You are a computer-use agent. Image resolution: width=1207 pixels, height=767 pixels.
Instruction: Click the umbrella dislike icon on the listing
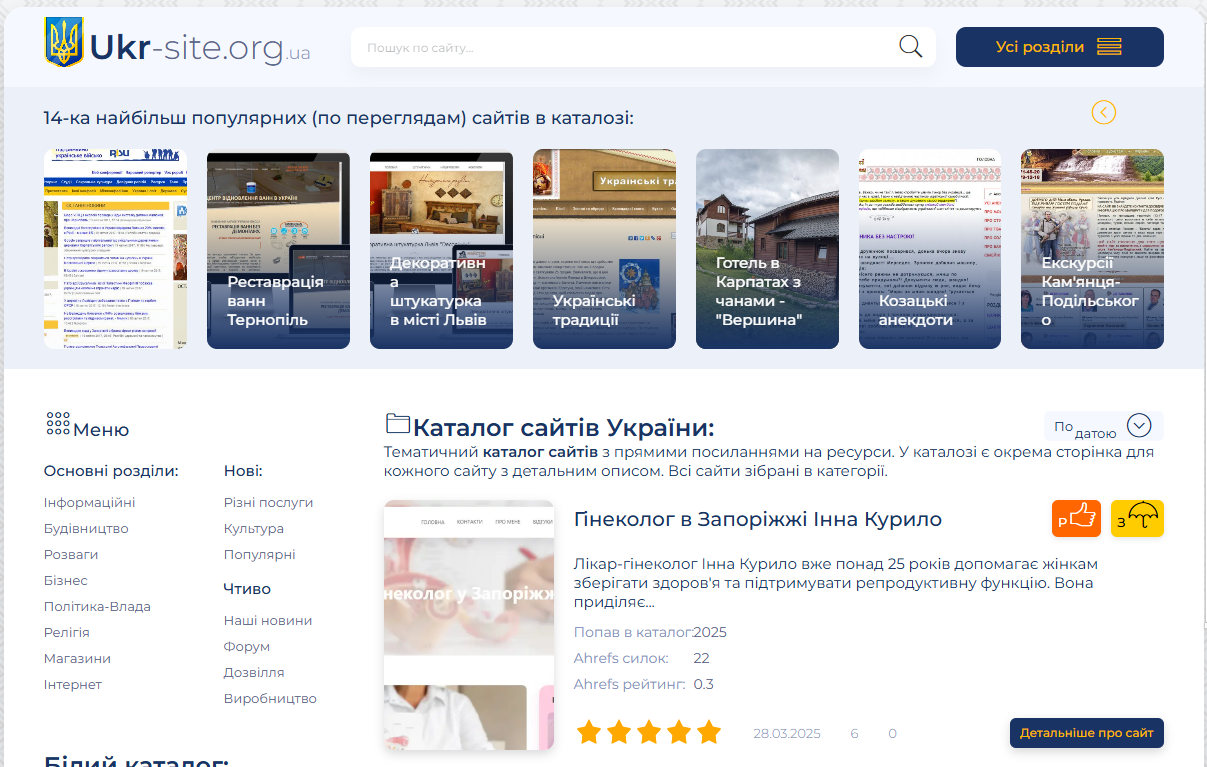[1137, 518]
